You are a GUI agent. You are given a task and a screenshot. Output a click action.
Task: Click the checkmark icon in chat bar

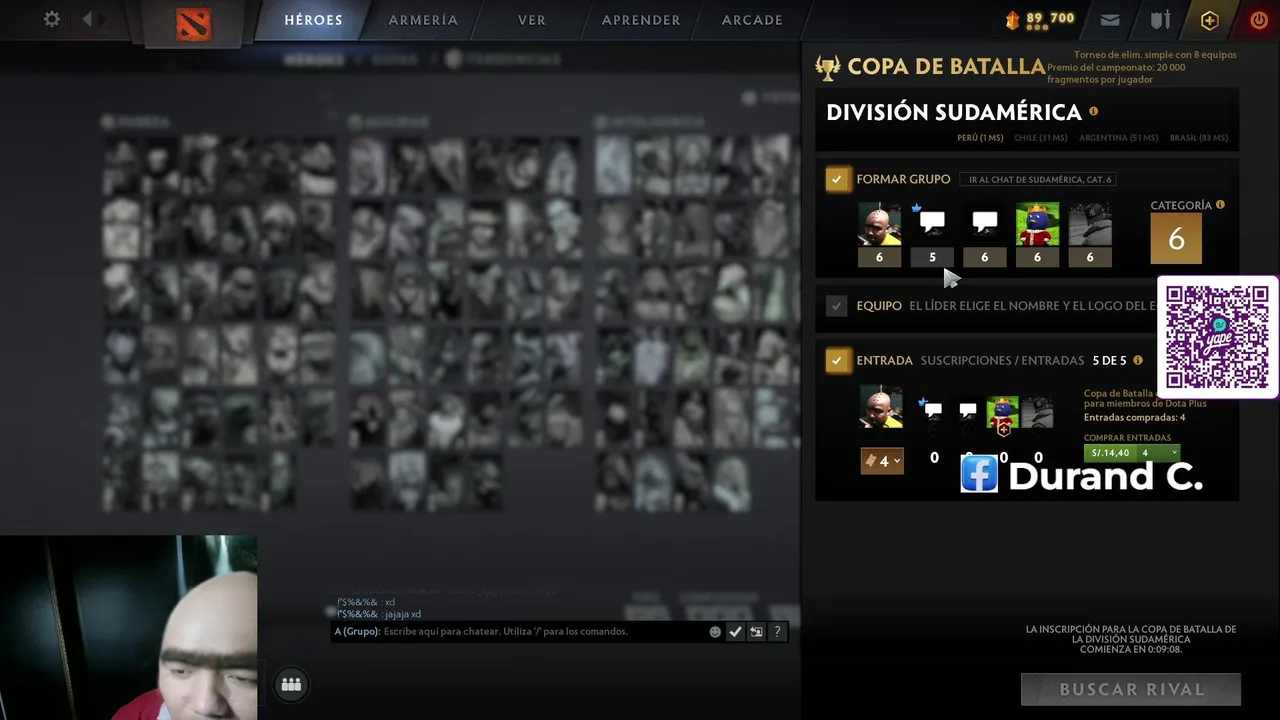[735, 632]
